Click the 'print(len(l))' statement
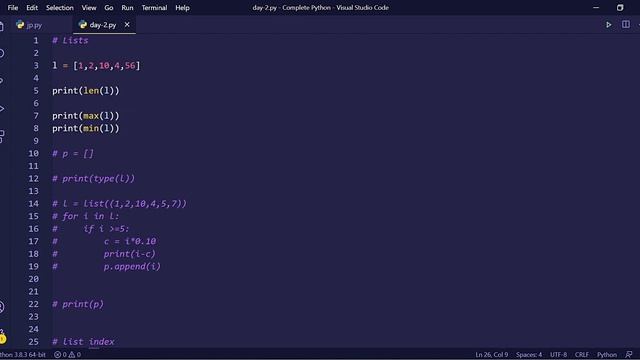The width and height of the screenshot is (640, 360). pos(86,91)
